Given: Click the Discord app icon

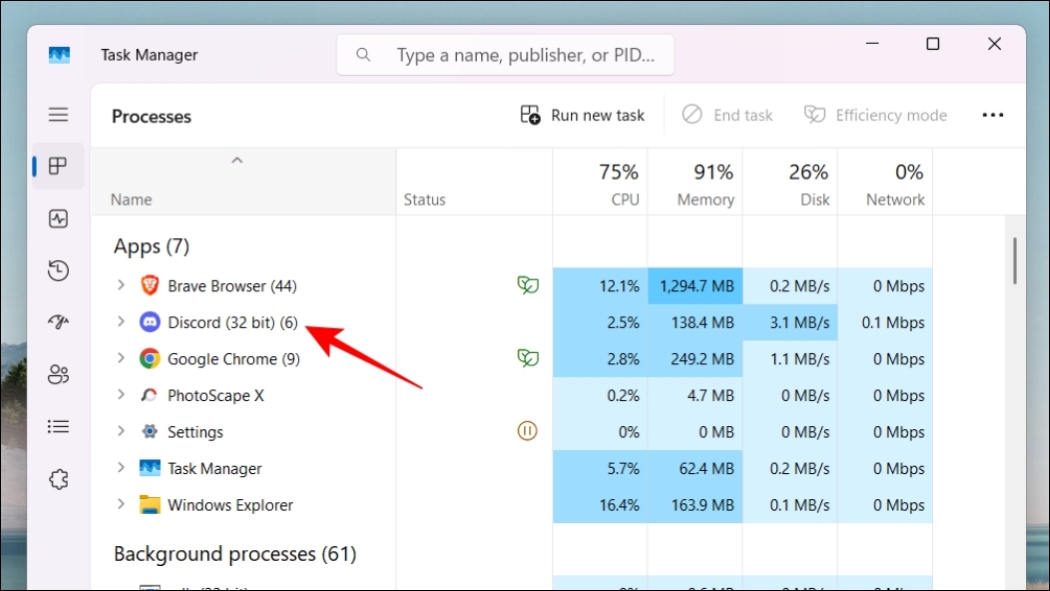Looking at the screenshot, I should tap(150, 322).
